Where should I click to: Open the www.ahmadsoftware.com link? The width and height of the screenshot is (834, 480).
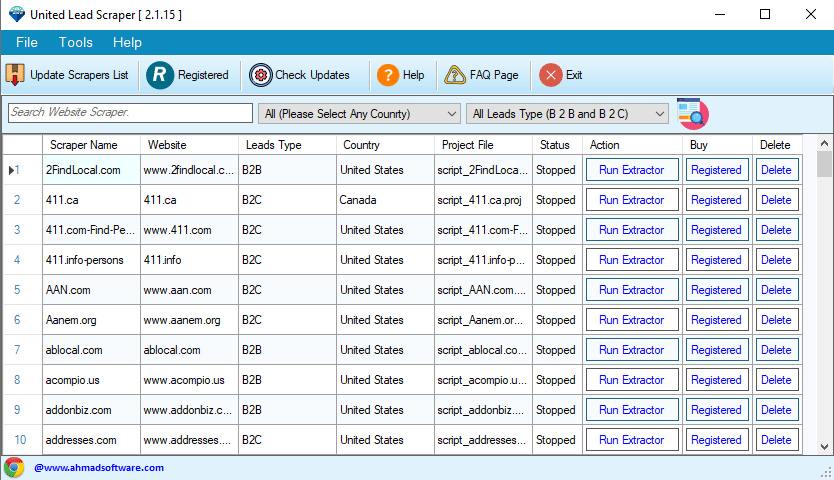click(99, 468)
